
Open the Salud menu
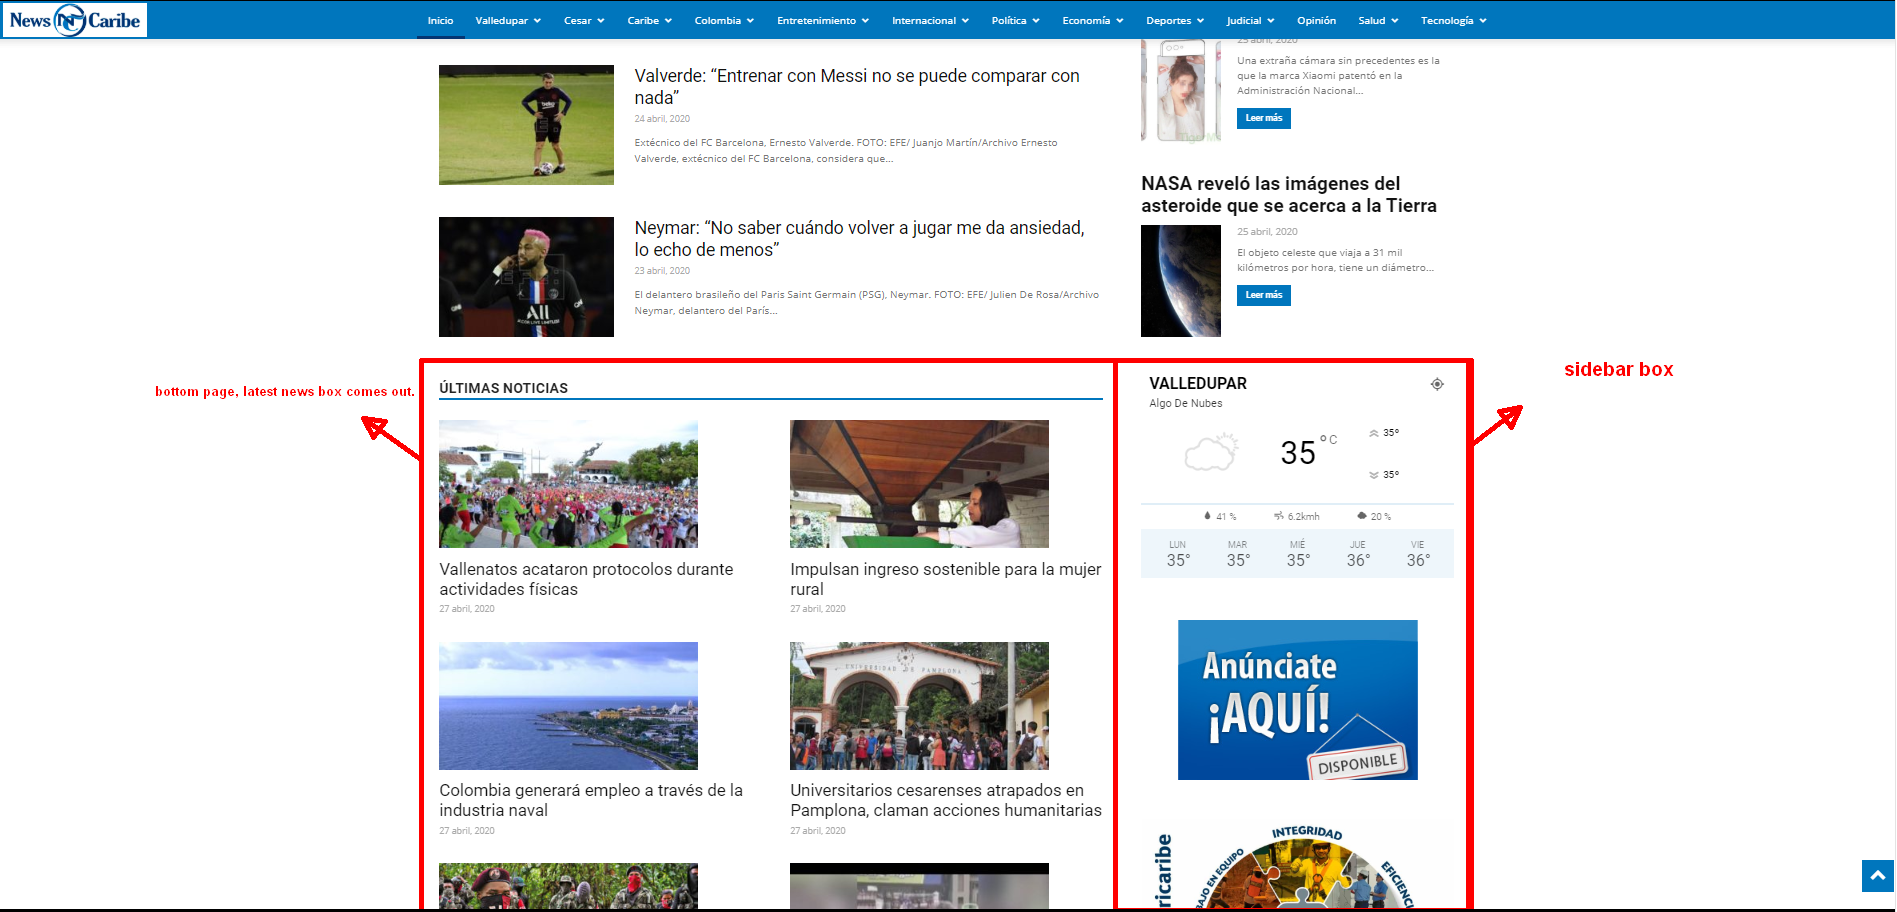pyautogui.click(x=1378, y=20)
